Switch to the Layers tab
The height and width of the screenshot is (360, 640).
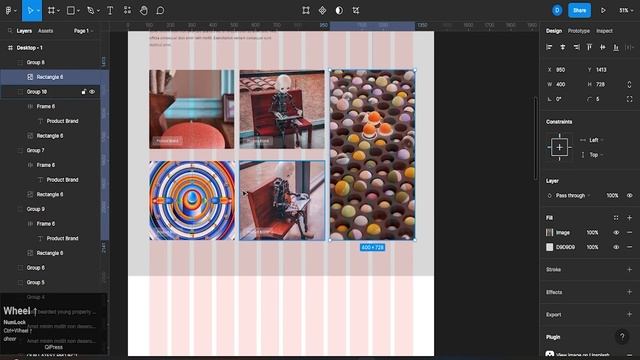click(x=24, y=31)
